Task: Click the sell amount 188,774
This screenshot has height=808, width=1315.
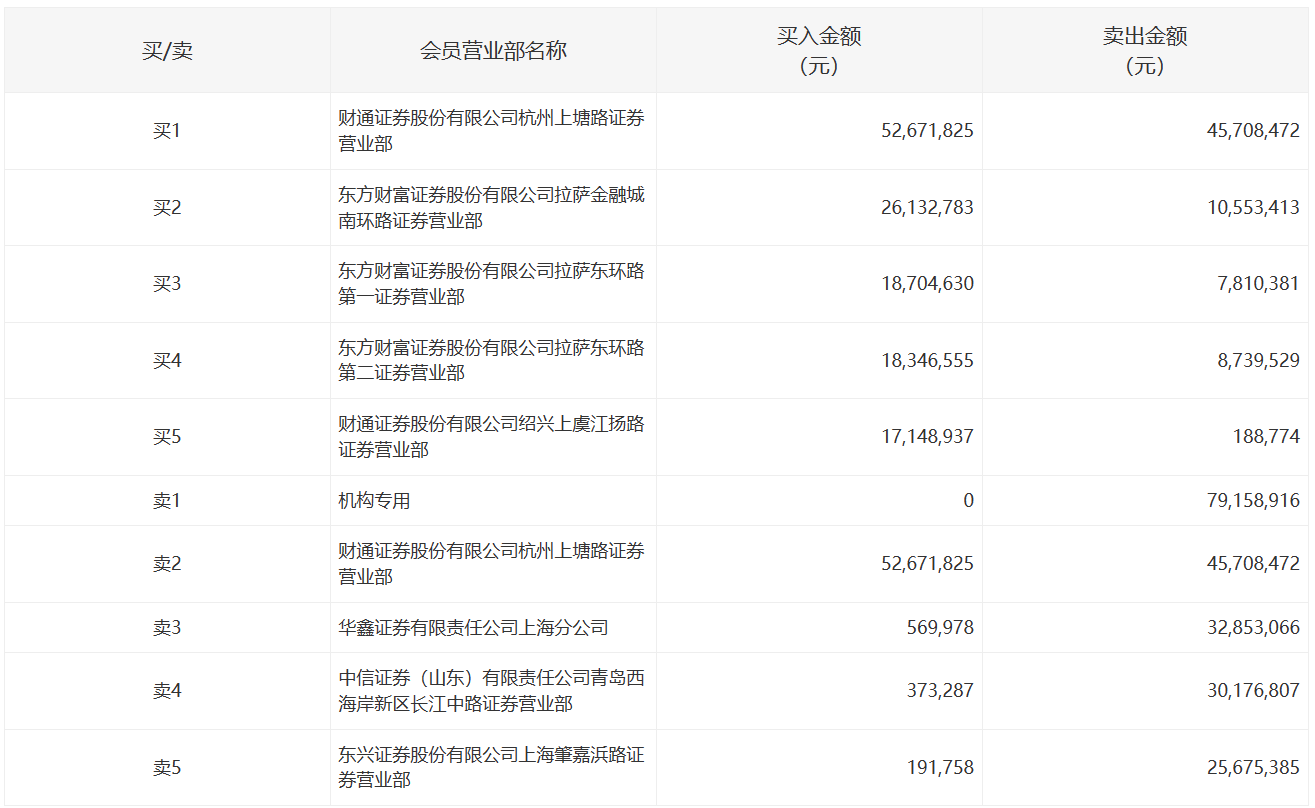Action: 1268,437
